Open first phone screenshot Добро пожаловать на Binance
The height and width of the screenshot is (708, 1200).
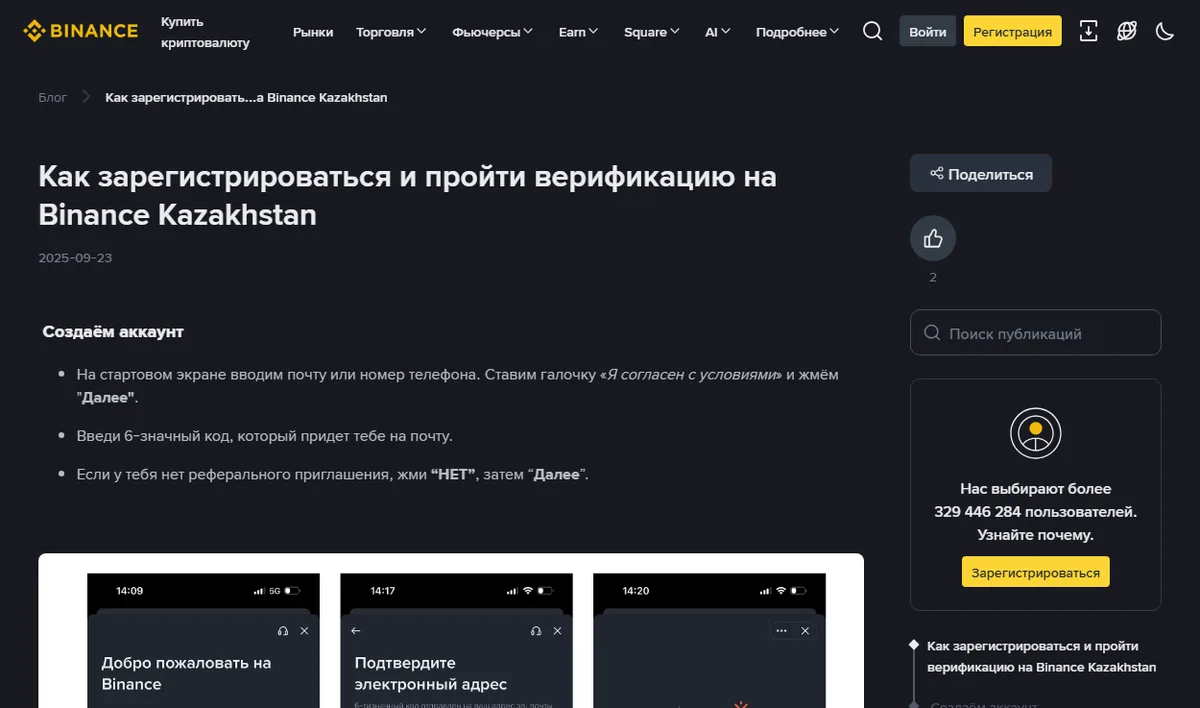[x=203, y=640]
